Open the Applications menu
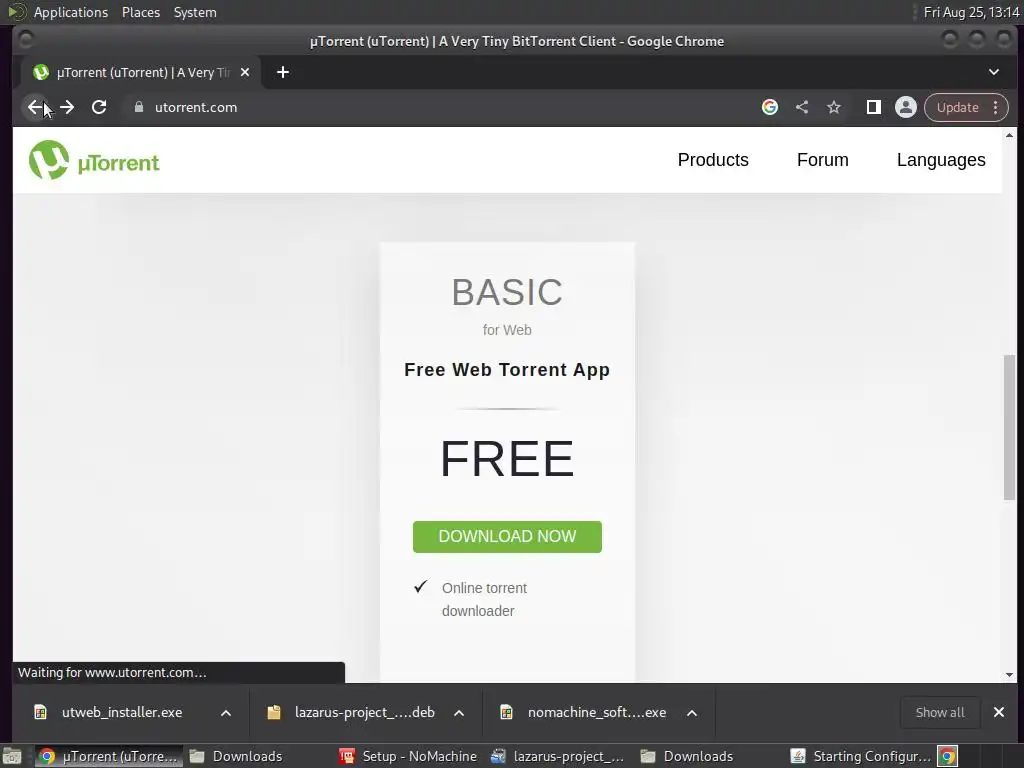Viewport: 1024px width, 768px height. (71, 12)
